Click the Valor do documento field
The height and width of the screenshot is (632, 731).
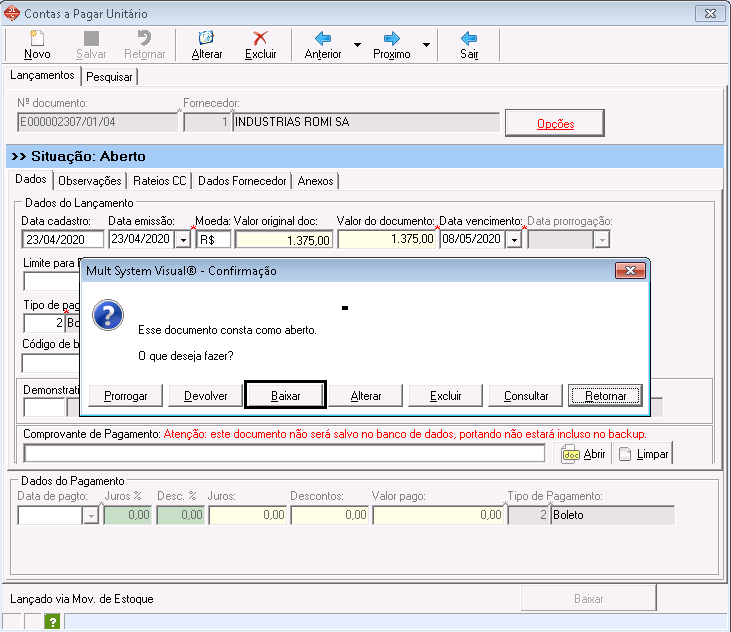pyautogui.click(x=387, y=240)
